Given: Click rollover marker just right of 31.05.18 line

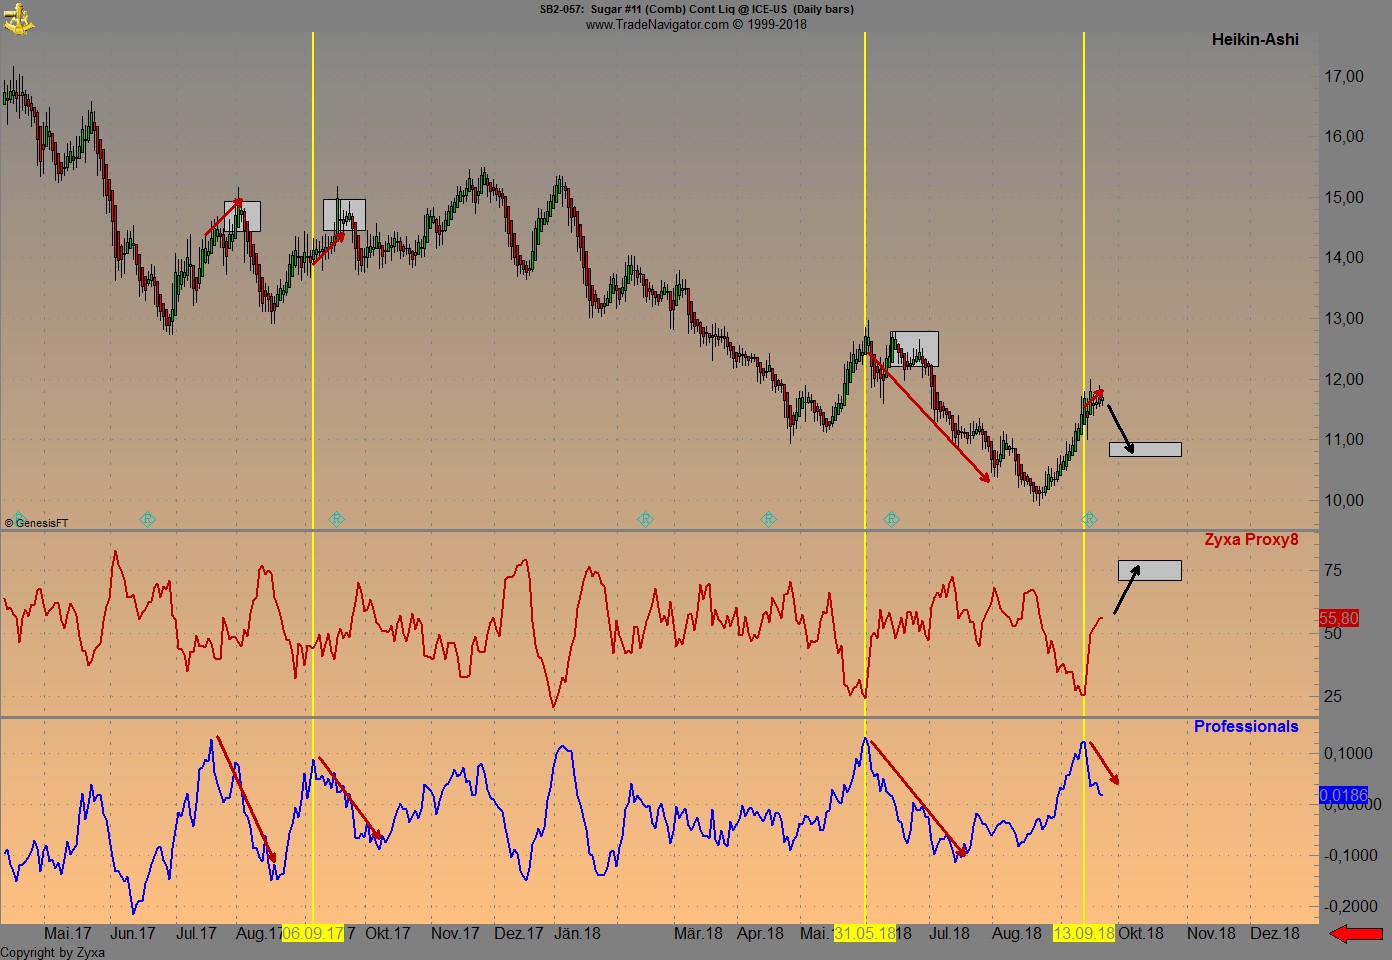Looking at the screenshot, I should click(x=891, y=519).
